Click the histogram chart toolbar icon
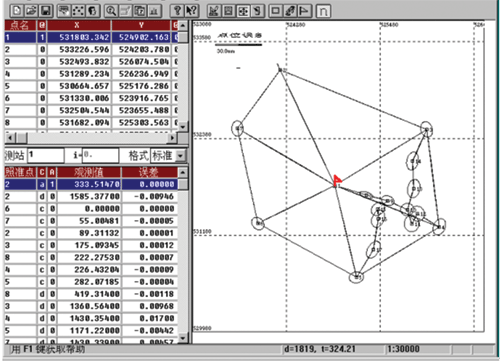 coord(154,10)
